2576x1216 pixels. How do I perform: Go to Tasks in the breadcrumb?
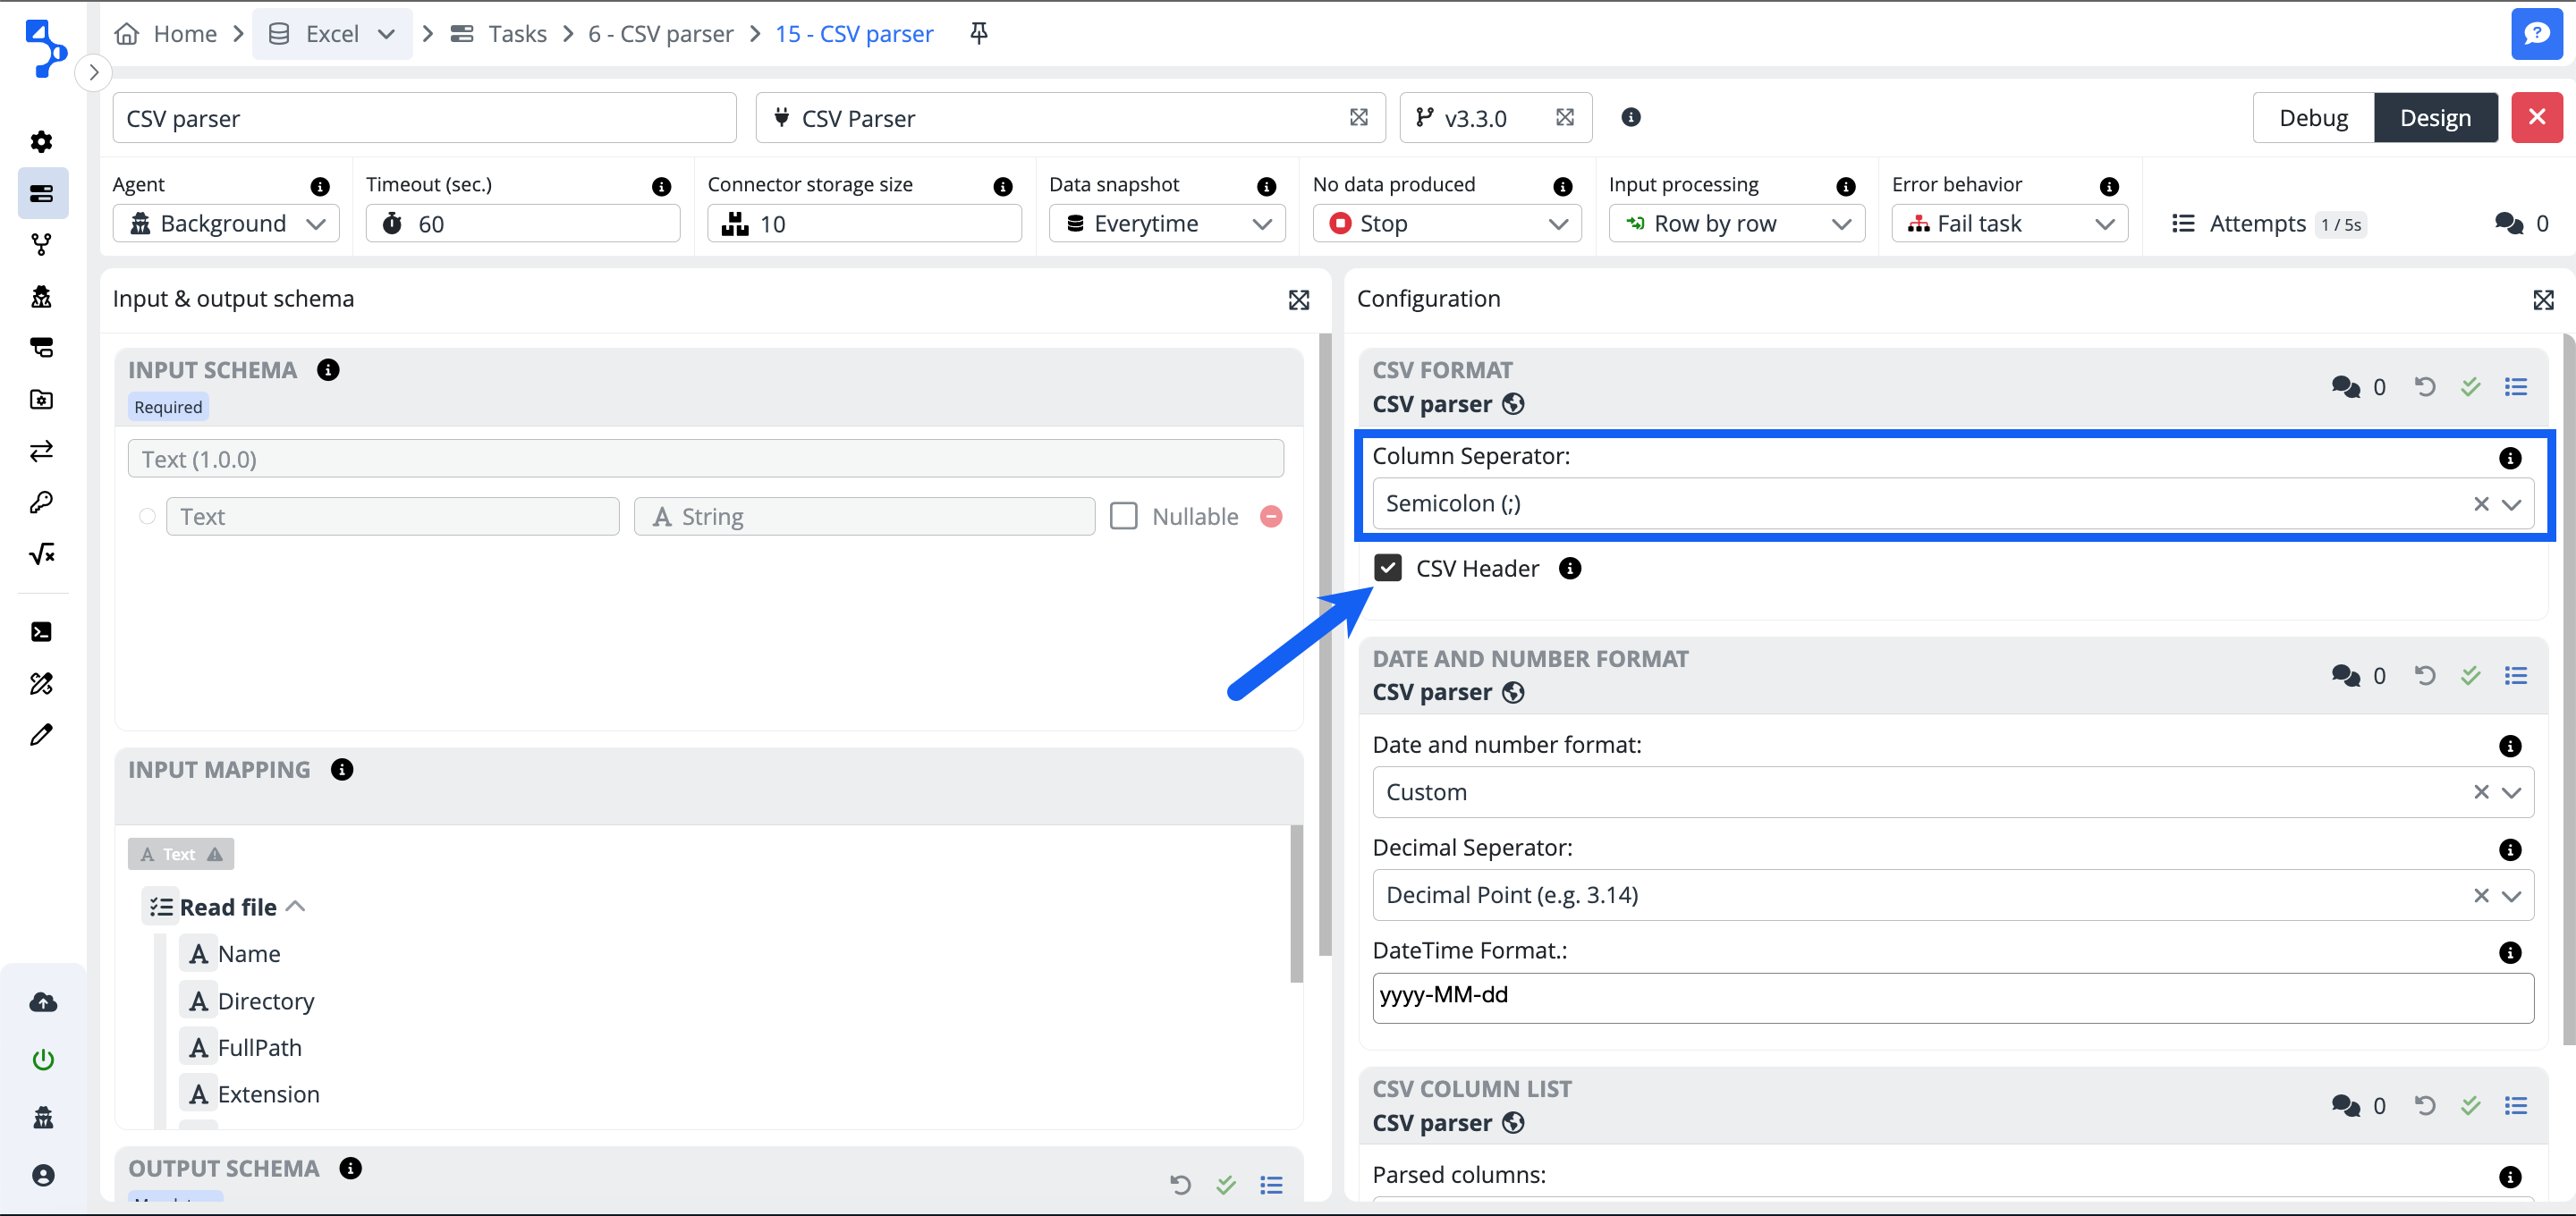point(516,33)
